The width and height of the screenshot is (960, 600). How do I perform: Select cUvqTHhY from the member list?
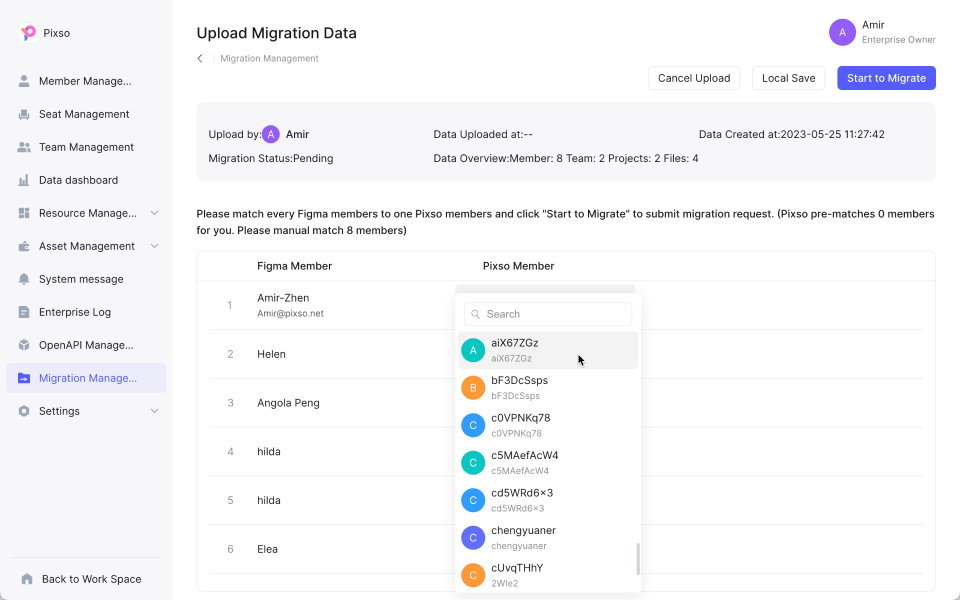pyautogui.click(x=548, y=575)
